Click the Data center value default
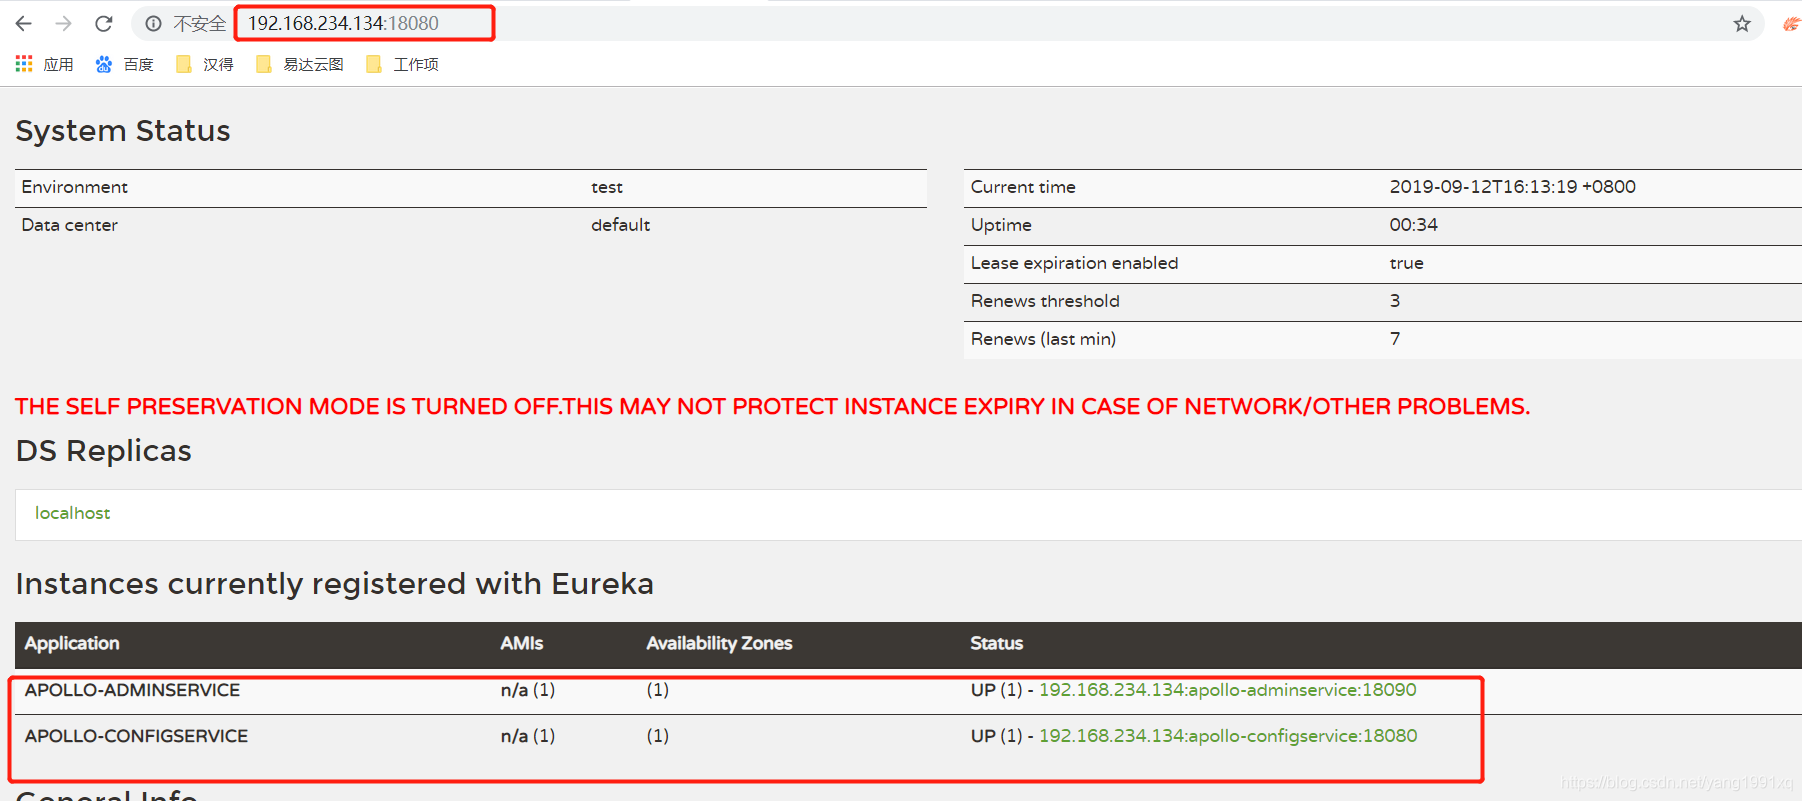The image size is (1802, 801). 620,225
